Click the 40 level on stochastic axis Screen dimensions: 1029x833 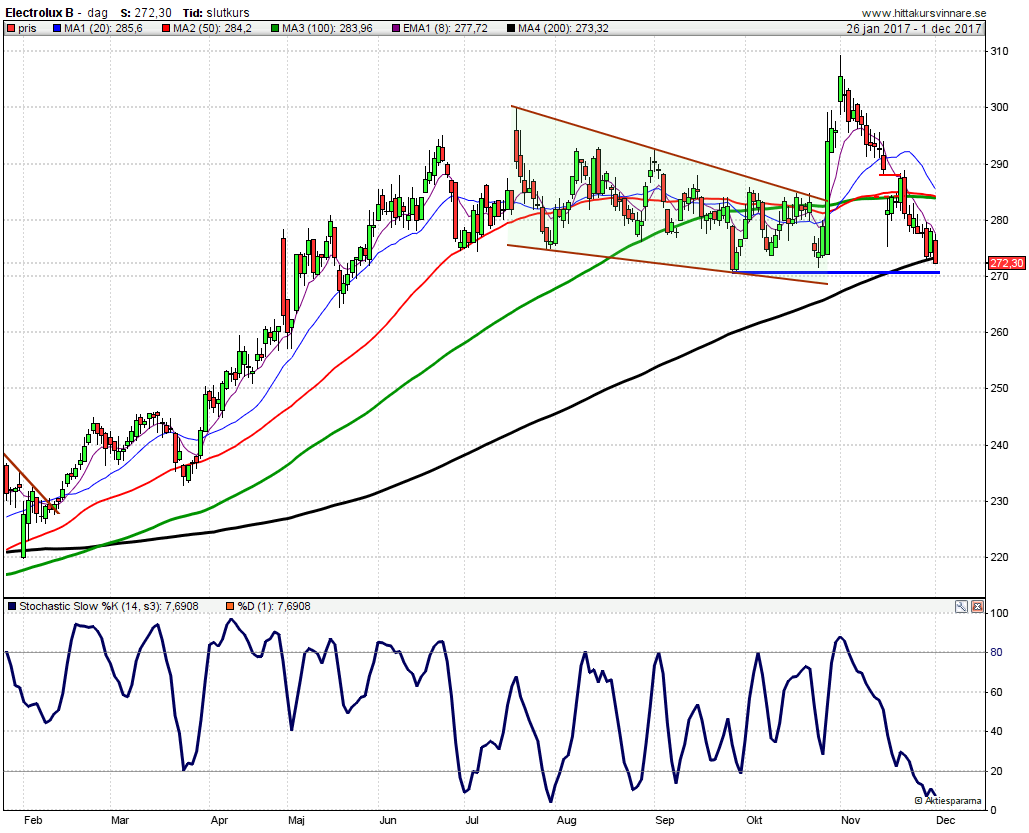click(996, 732)
